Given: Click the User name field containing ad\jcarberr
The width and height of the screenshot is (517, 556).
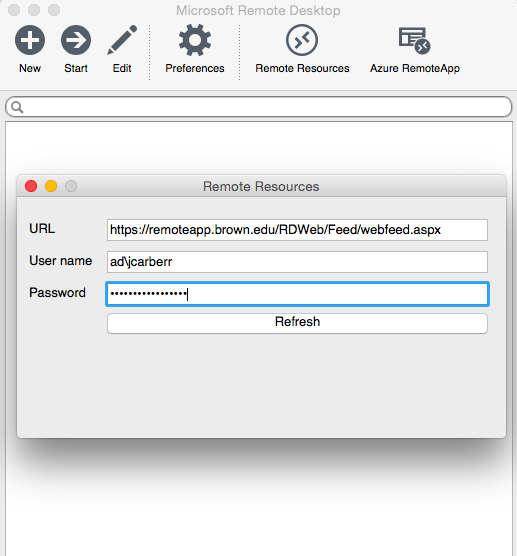Looking at the screenshot, I should (x=297, y=262).
